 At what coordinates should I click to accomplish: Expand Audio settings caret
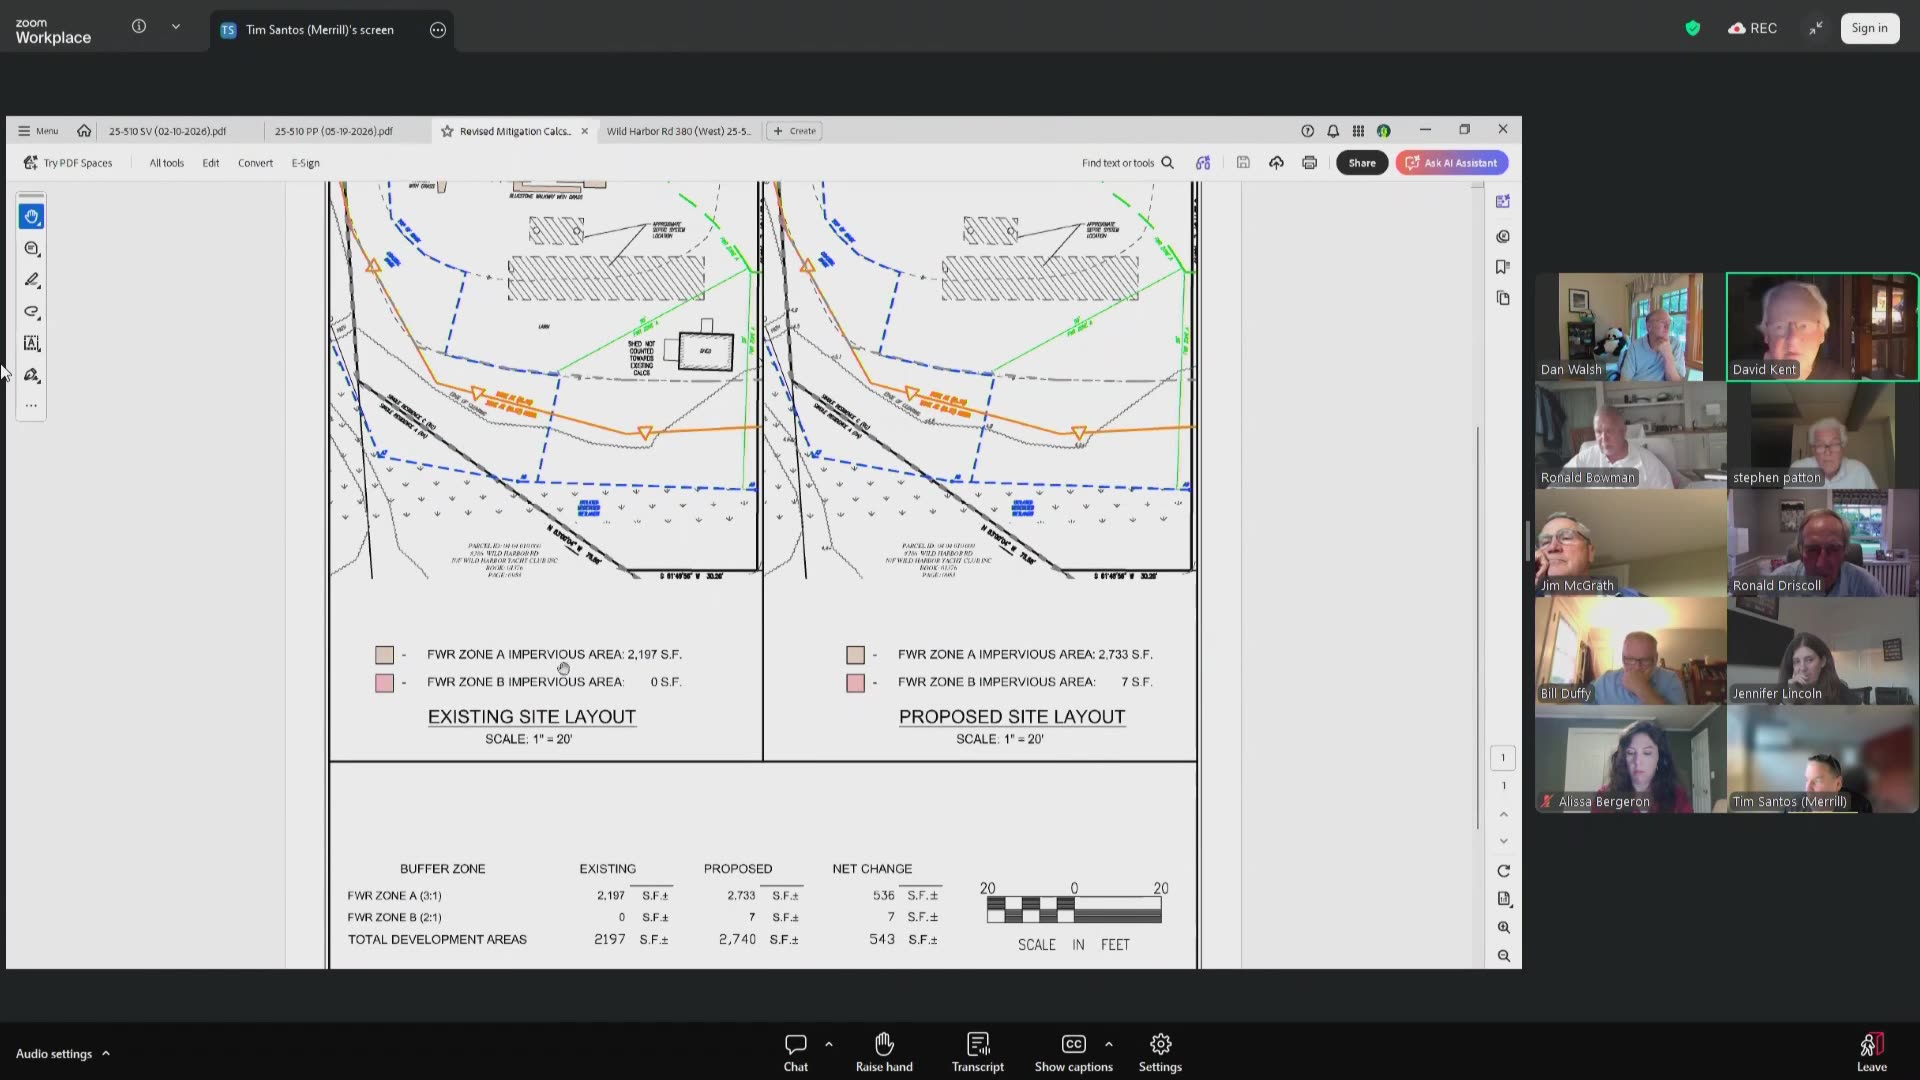(106, 1053)
